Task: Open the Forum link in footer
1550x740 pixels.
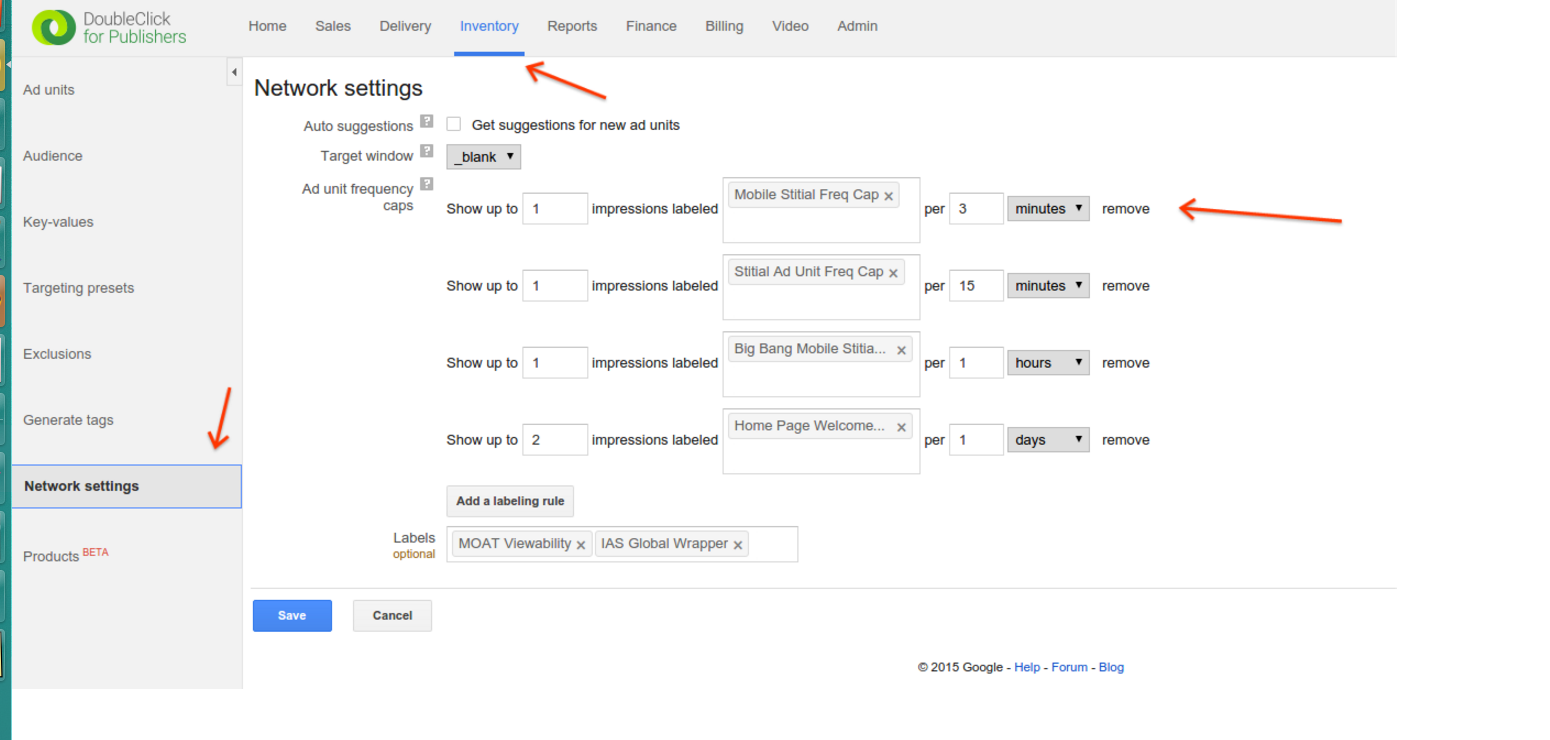Action: (1069, 667)
